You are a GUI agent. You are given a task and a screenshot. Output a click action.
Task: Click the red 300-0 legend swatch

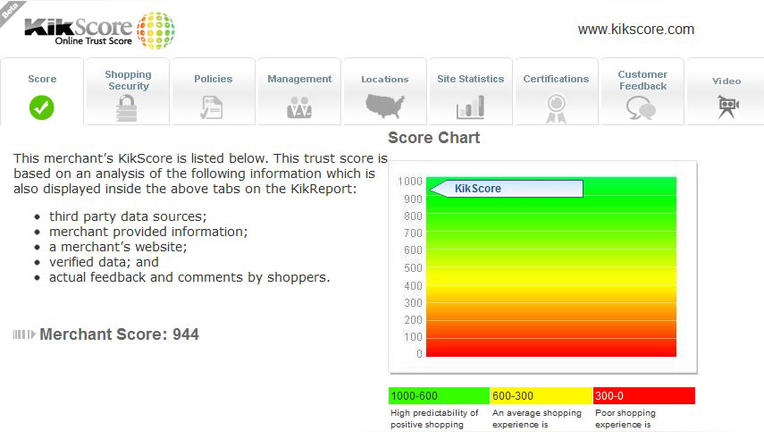(x=644, y=395)
